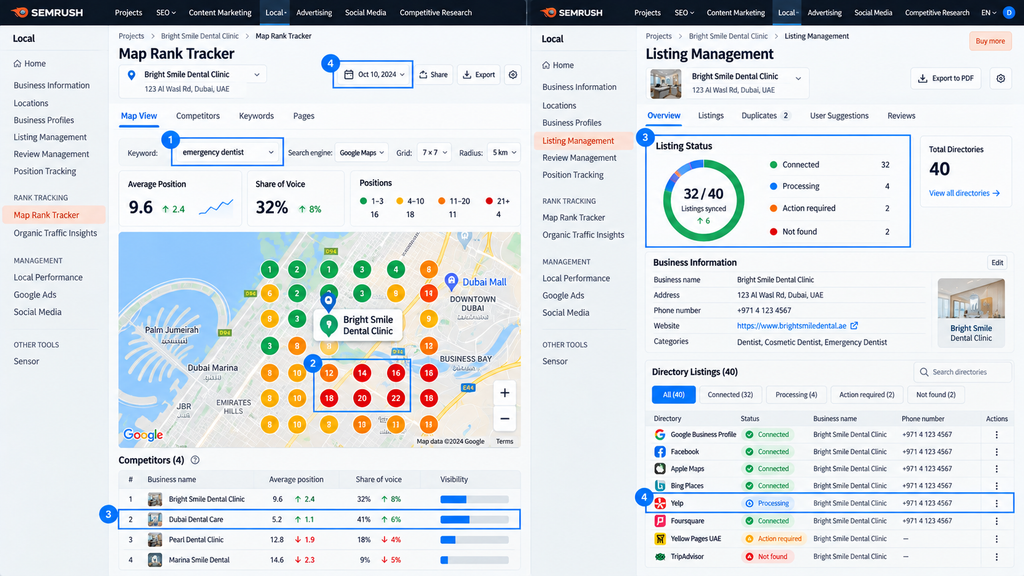Image resolution: width=1024 pixels, height=576 pixels.
Task: Open actions menu for Foursquare row
Action: [997, 521]
